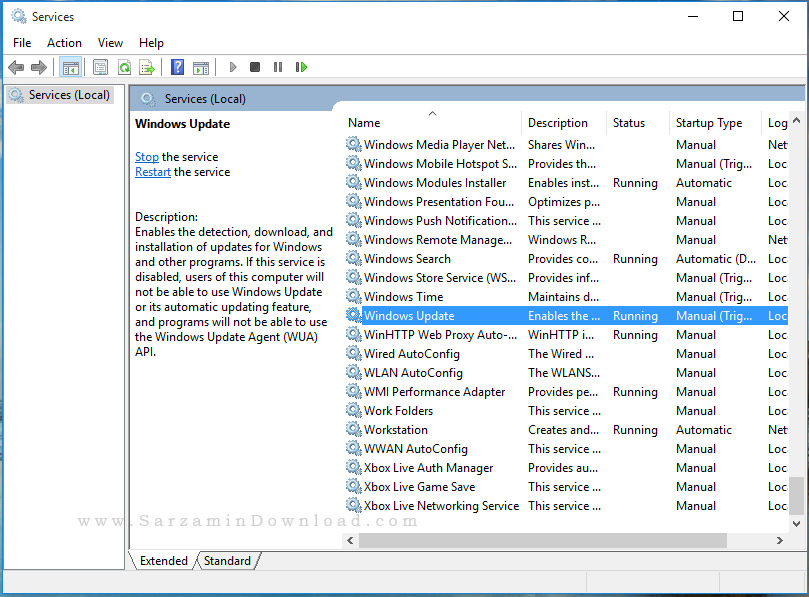Viewport: 809px width, 597px height.
Task: Sort by the Startup Type column header
Action: click(715, 123)
